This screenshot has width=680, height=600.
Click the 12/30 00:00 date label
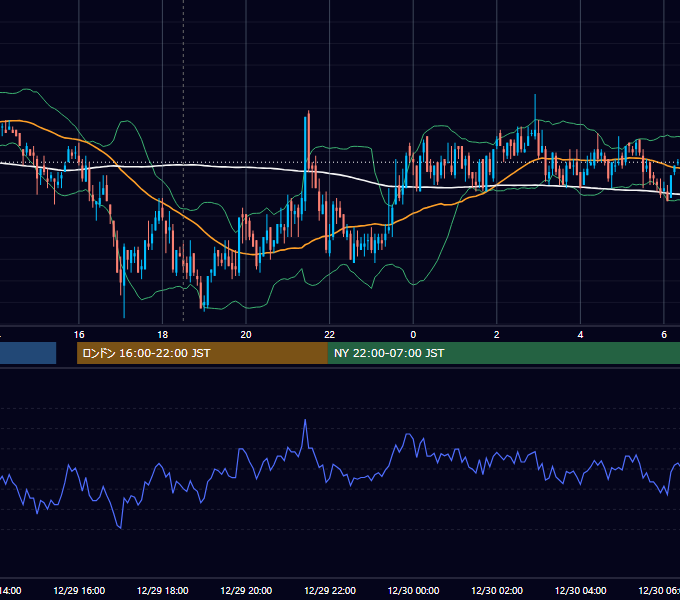point(413,591)
